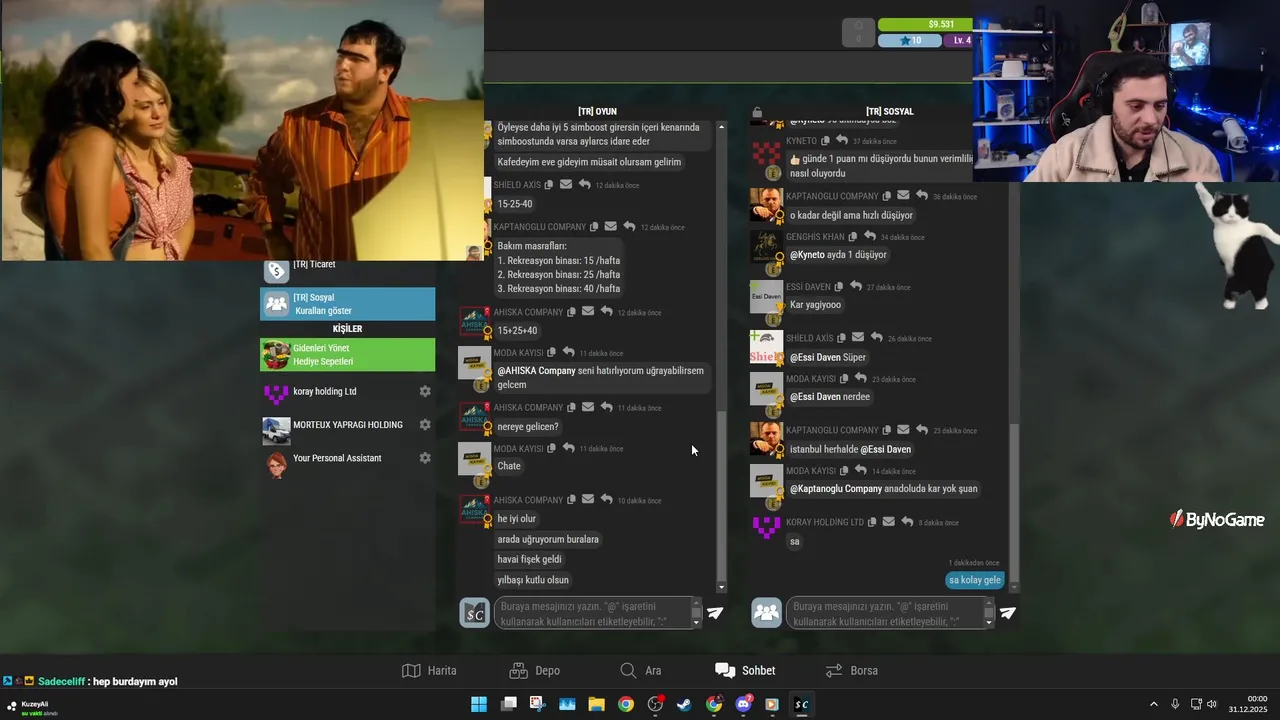Copy Shield Axis's 15-25-40 message

[x=549, y=185]
